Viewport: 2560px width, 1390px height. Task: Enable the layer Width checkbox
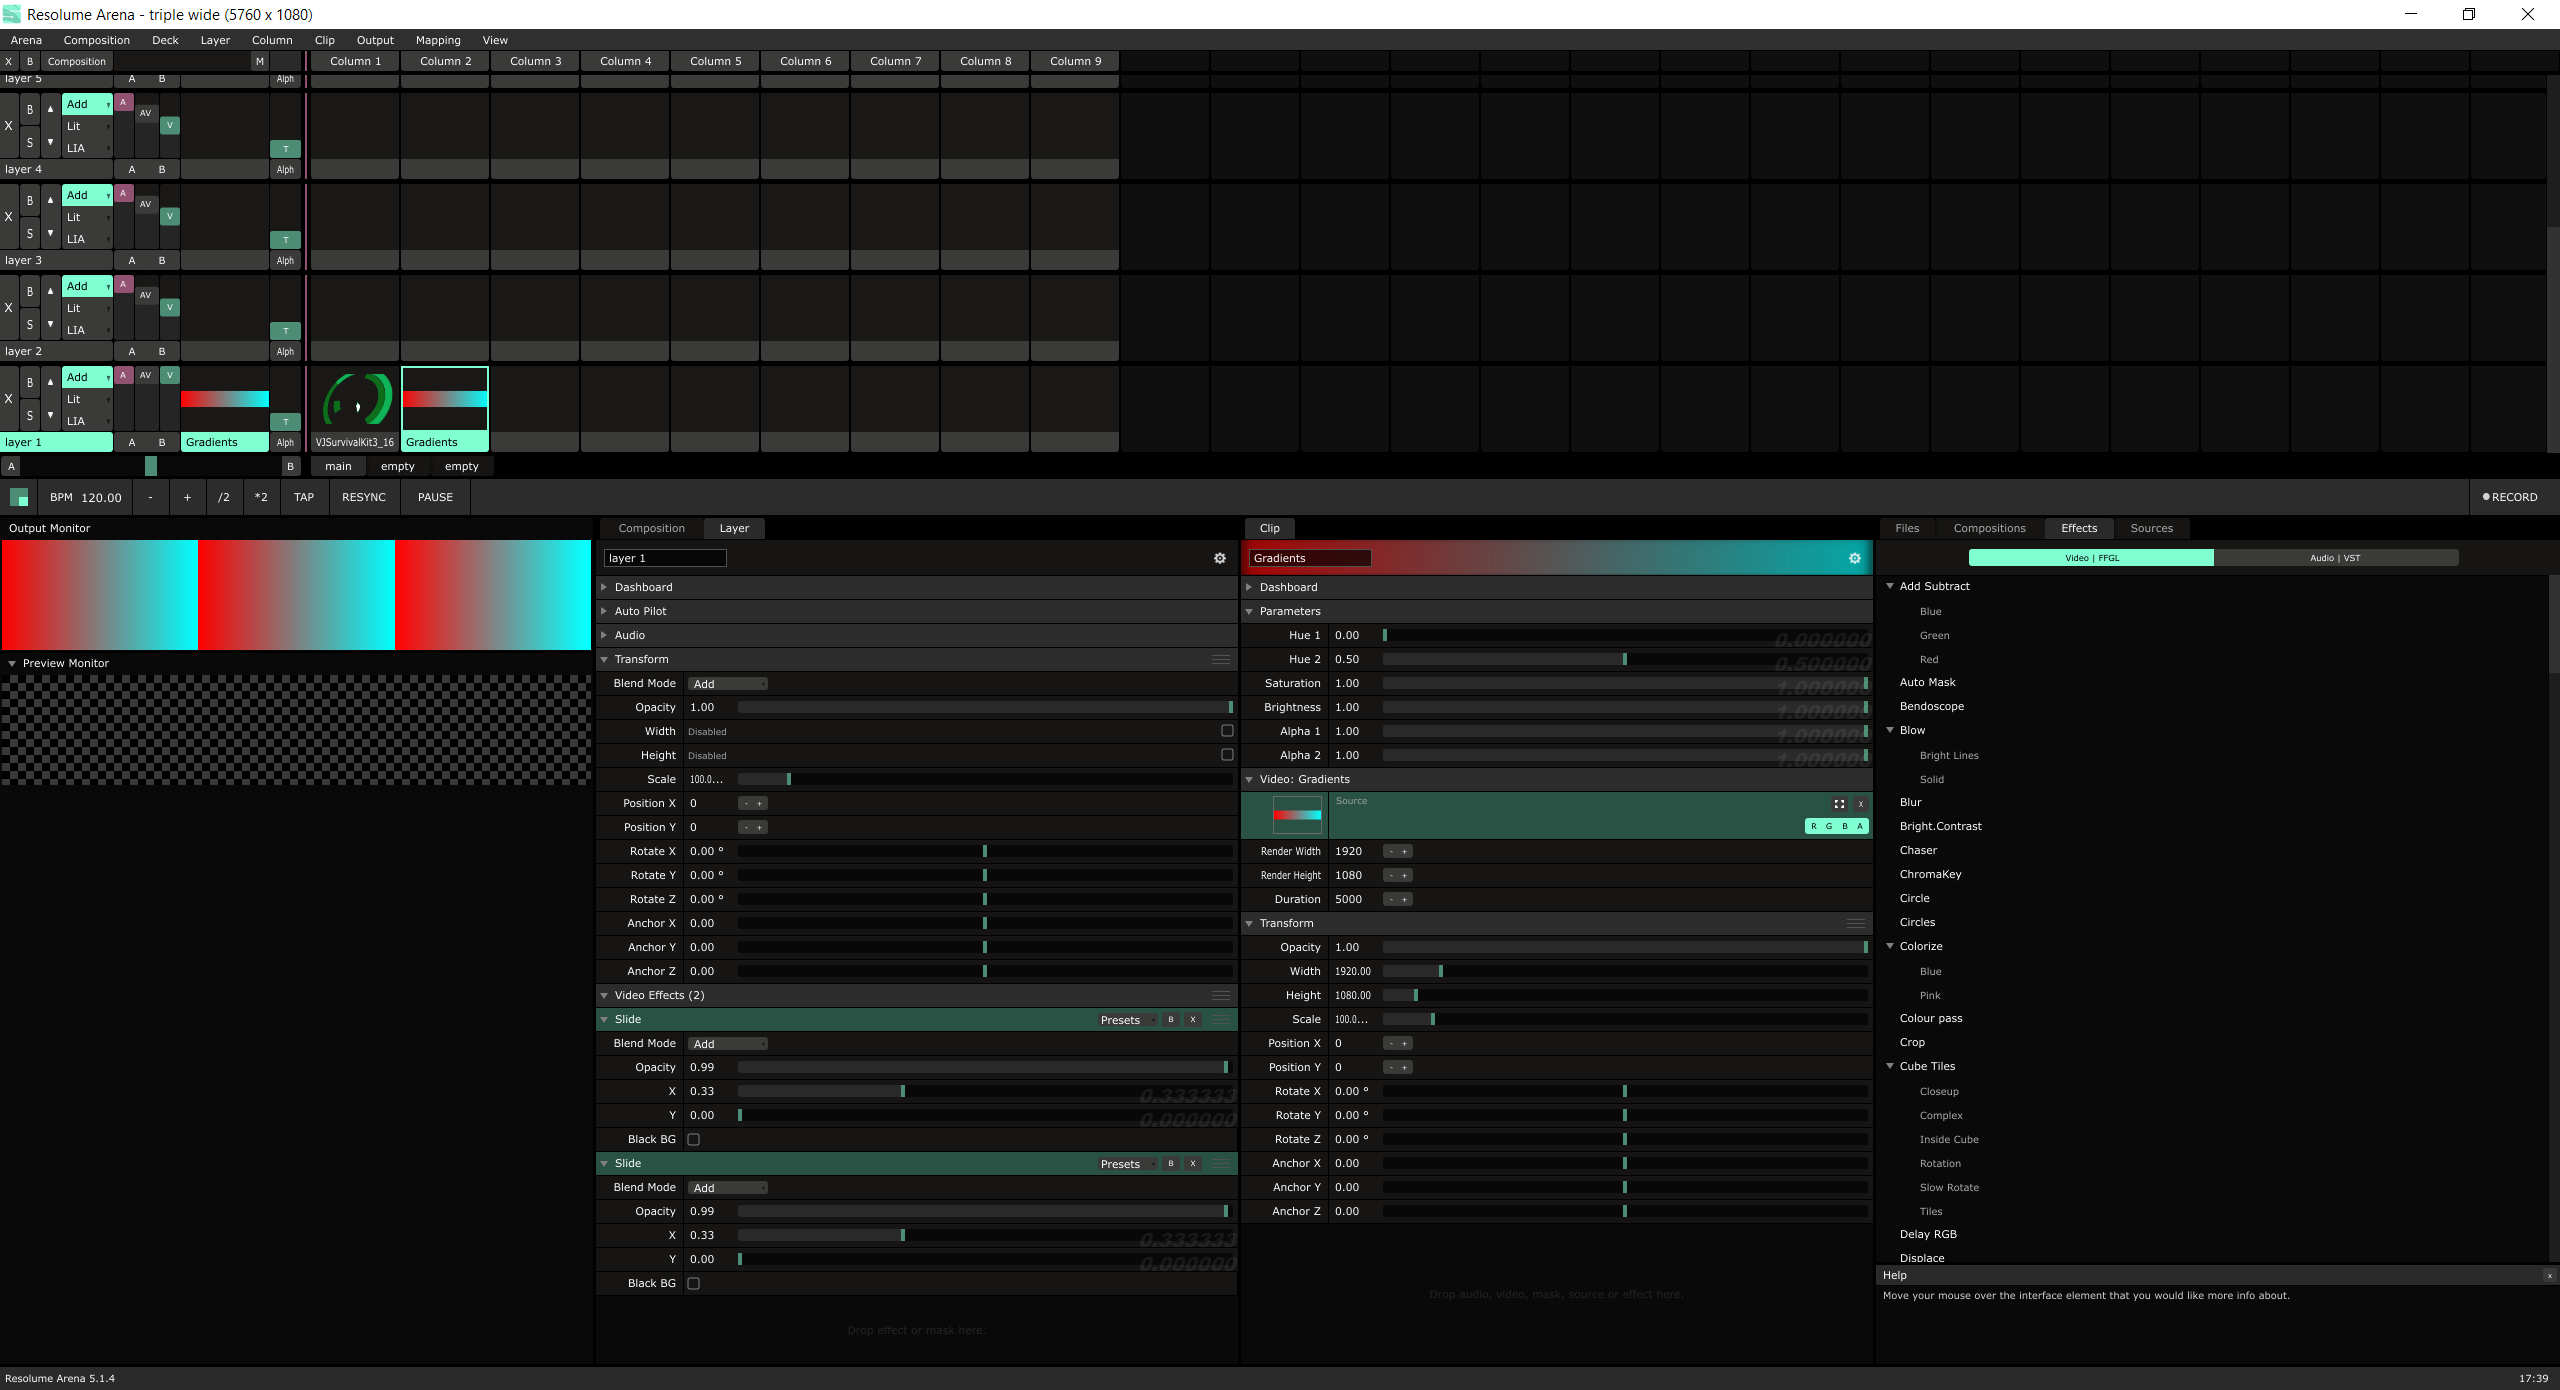pos(1227,731)
